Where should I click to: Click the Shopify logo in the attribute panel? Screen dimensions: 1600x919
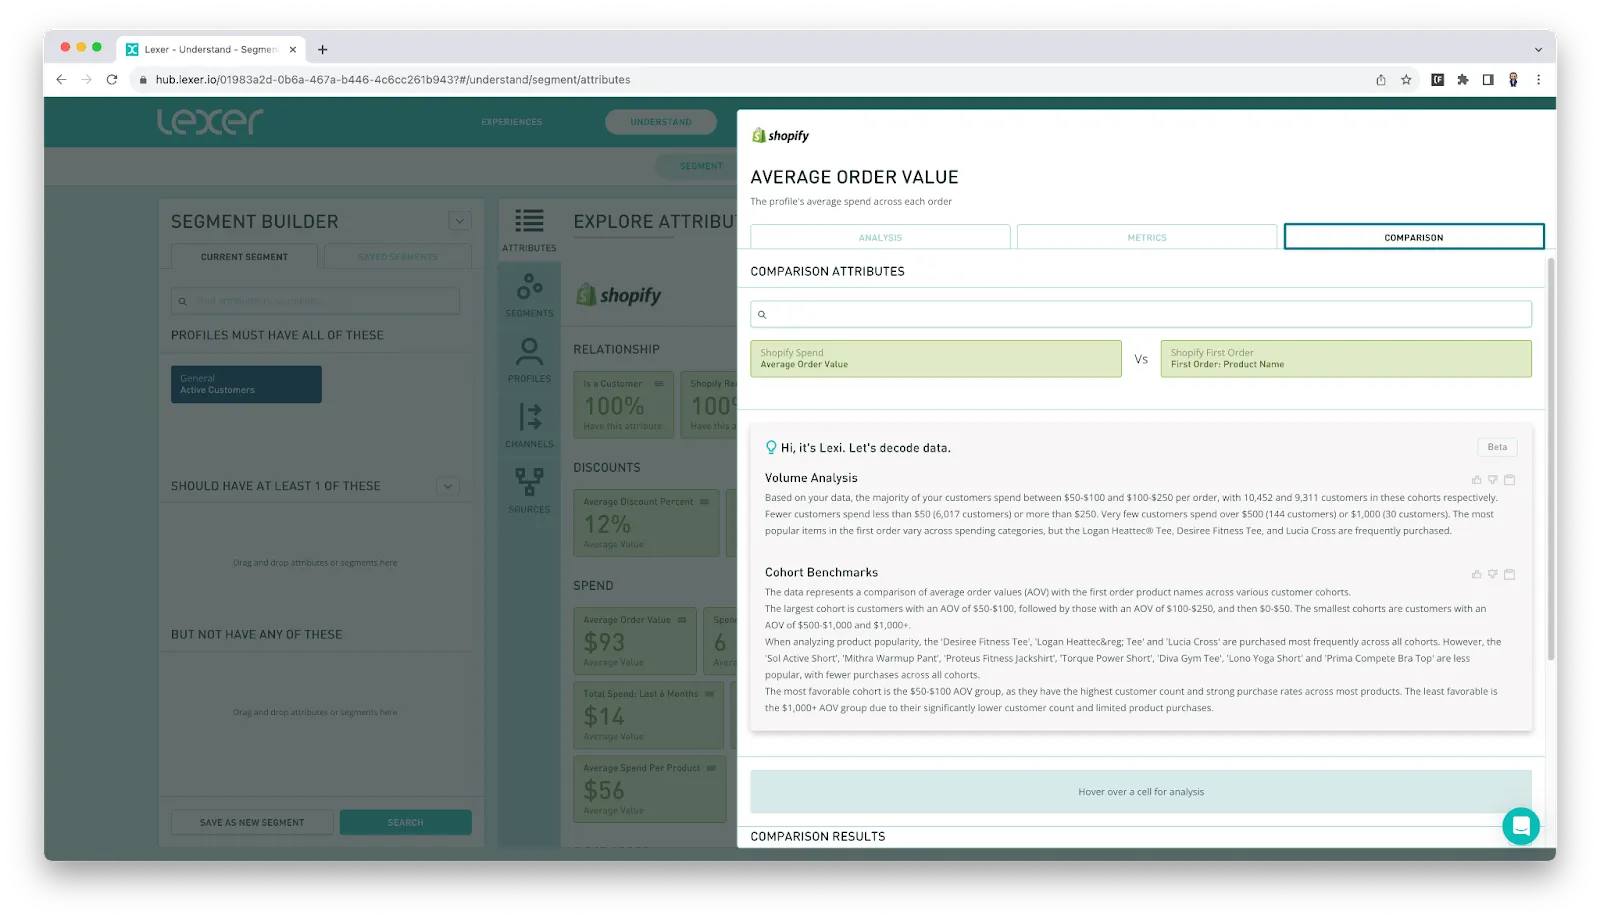(x=780, y=135)
